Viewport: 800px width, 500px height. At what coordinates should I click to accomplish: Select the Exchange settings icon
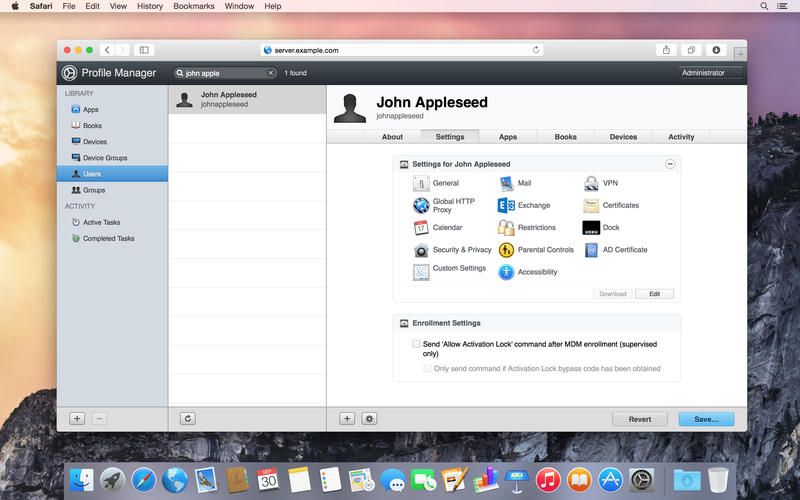tap(506, 206)
